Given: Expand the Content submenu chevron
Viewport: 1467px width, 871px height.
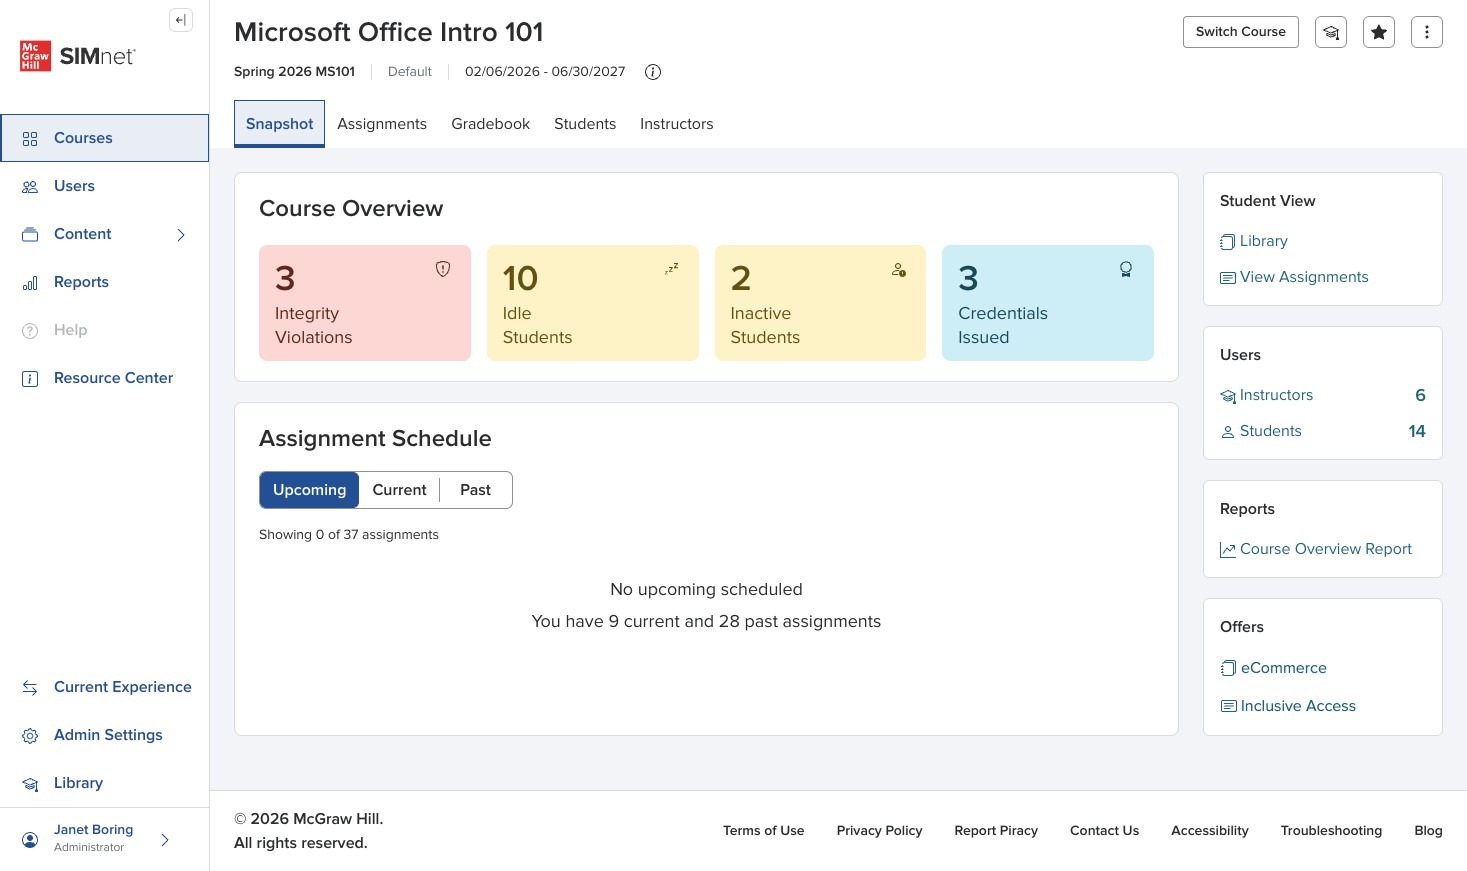Looking at the screenshot, I should [181, 235].
